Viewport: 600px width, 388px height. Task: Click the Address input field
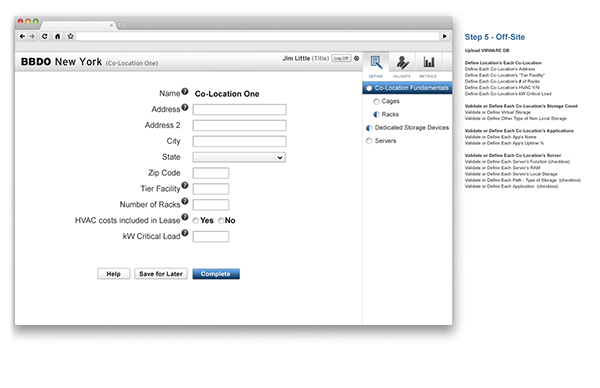(240, 109)
